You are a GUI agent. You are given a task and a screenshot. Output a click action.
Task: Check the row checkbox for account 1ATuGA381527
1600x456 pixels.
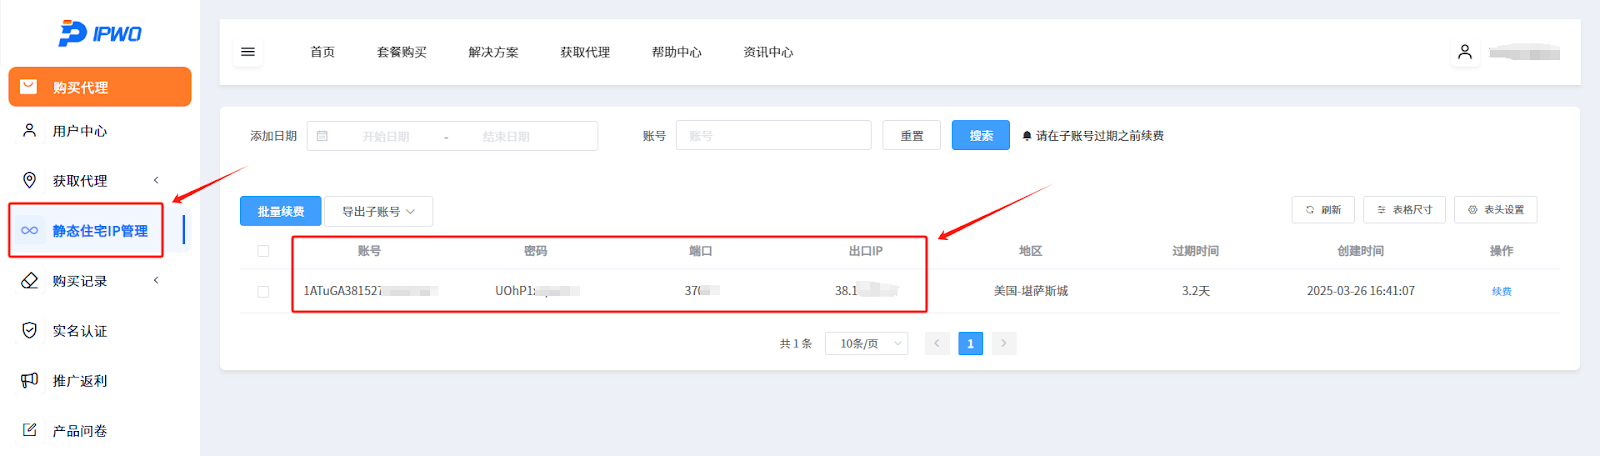[x=263, y=292]
